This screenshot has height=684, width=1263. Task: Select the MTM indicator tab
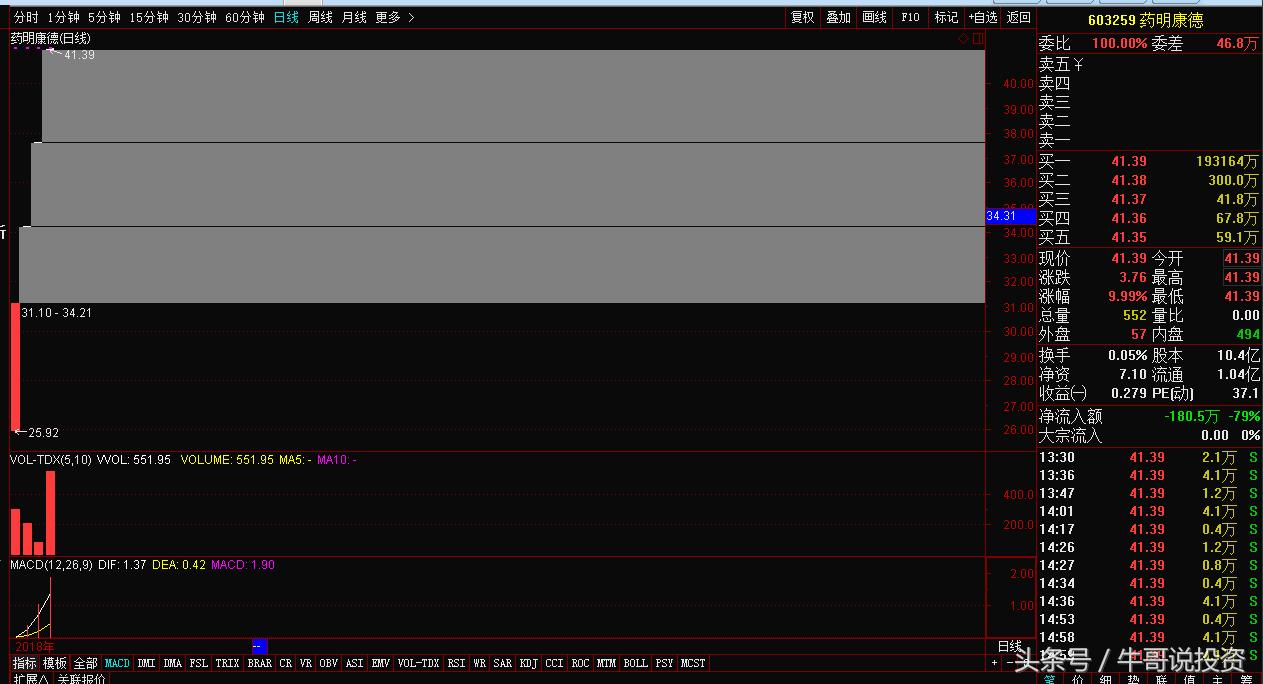606,663
